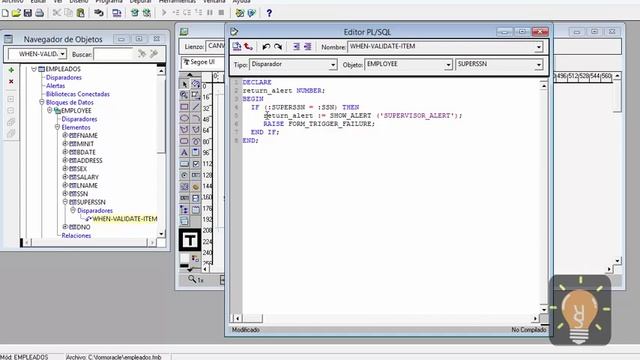This screenshot has height=360, width=640.
Task: Click the red X Delete icon in Navigator
Action: (11, 82)
